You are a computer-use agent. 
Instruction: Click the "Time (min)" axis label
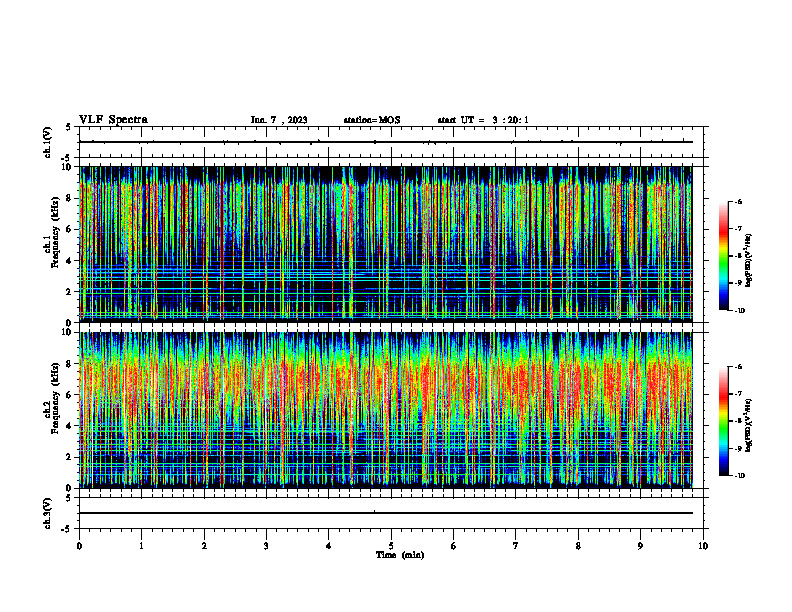click(x=400, y=555)
